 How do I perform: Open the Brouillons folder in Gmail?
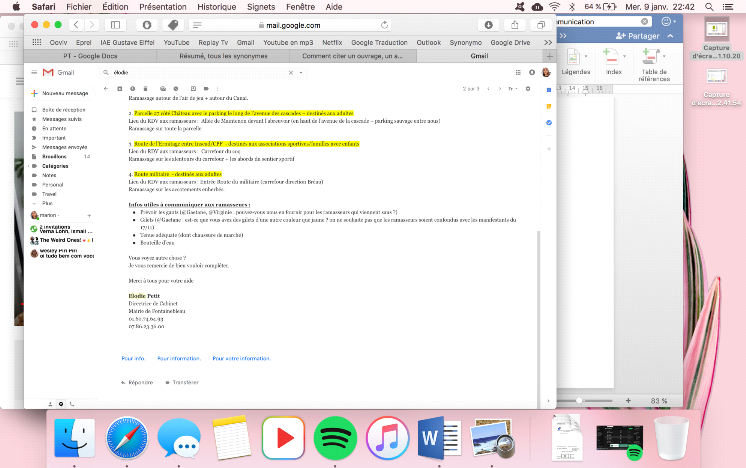[54, 156]
